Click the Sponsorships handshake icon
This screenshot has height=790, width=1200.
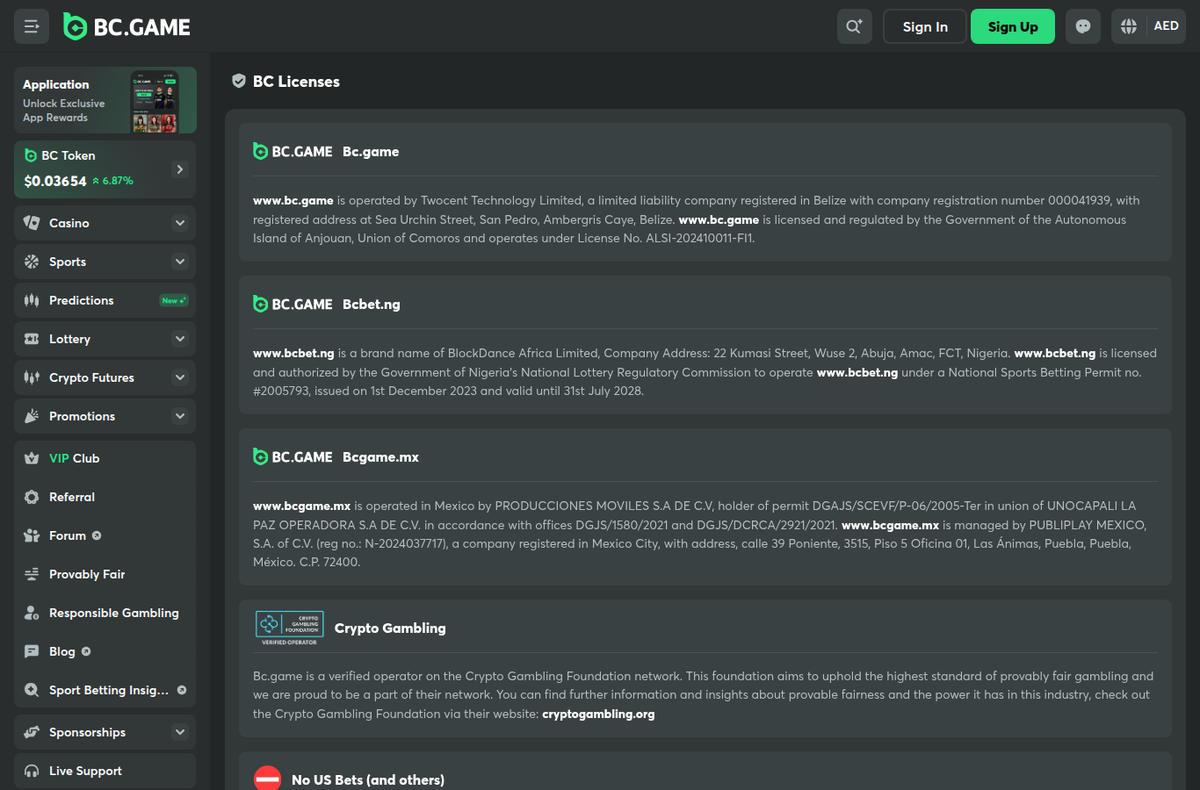click(x=31, y=732)
